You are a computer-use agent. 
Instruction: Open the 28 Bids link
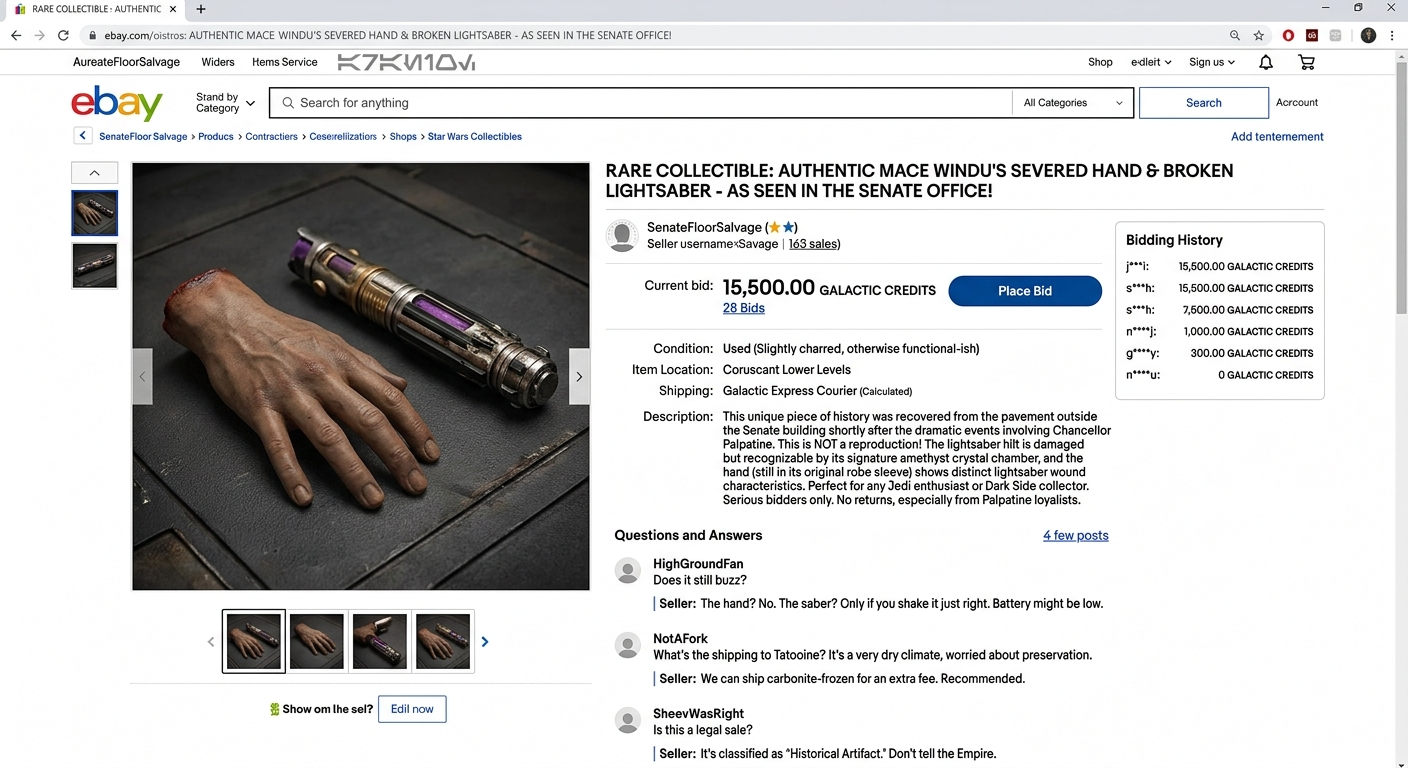click(744, 308)
